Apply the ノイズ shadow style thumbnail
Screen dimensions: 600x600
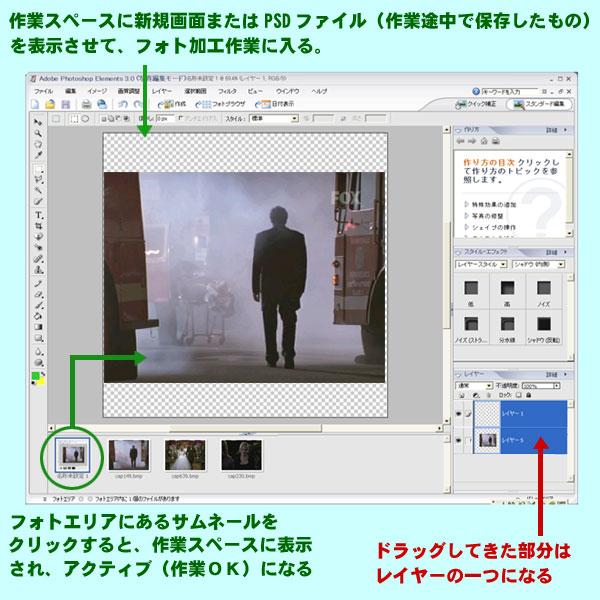[x=544, y=288]
